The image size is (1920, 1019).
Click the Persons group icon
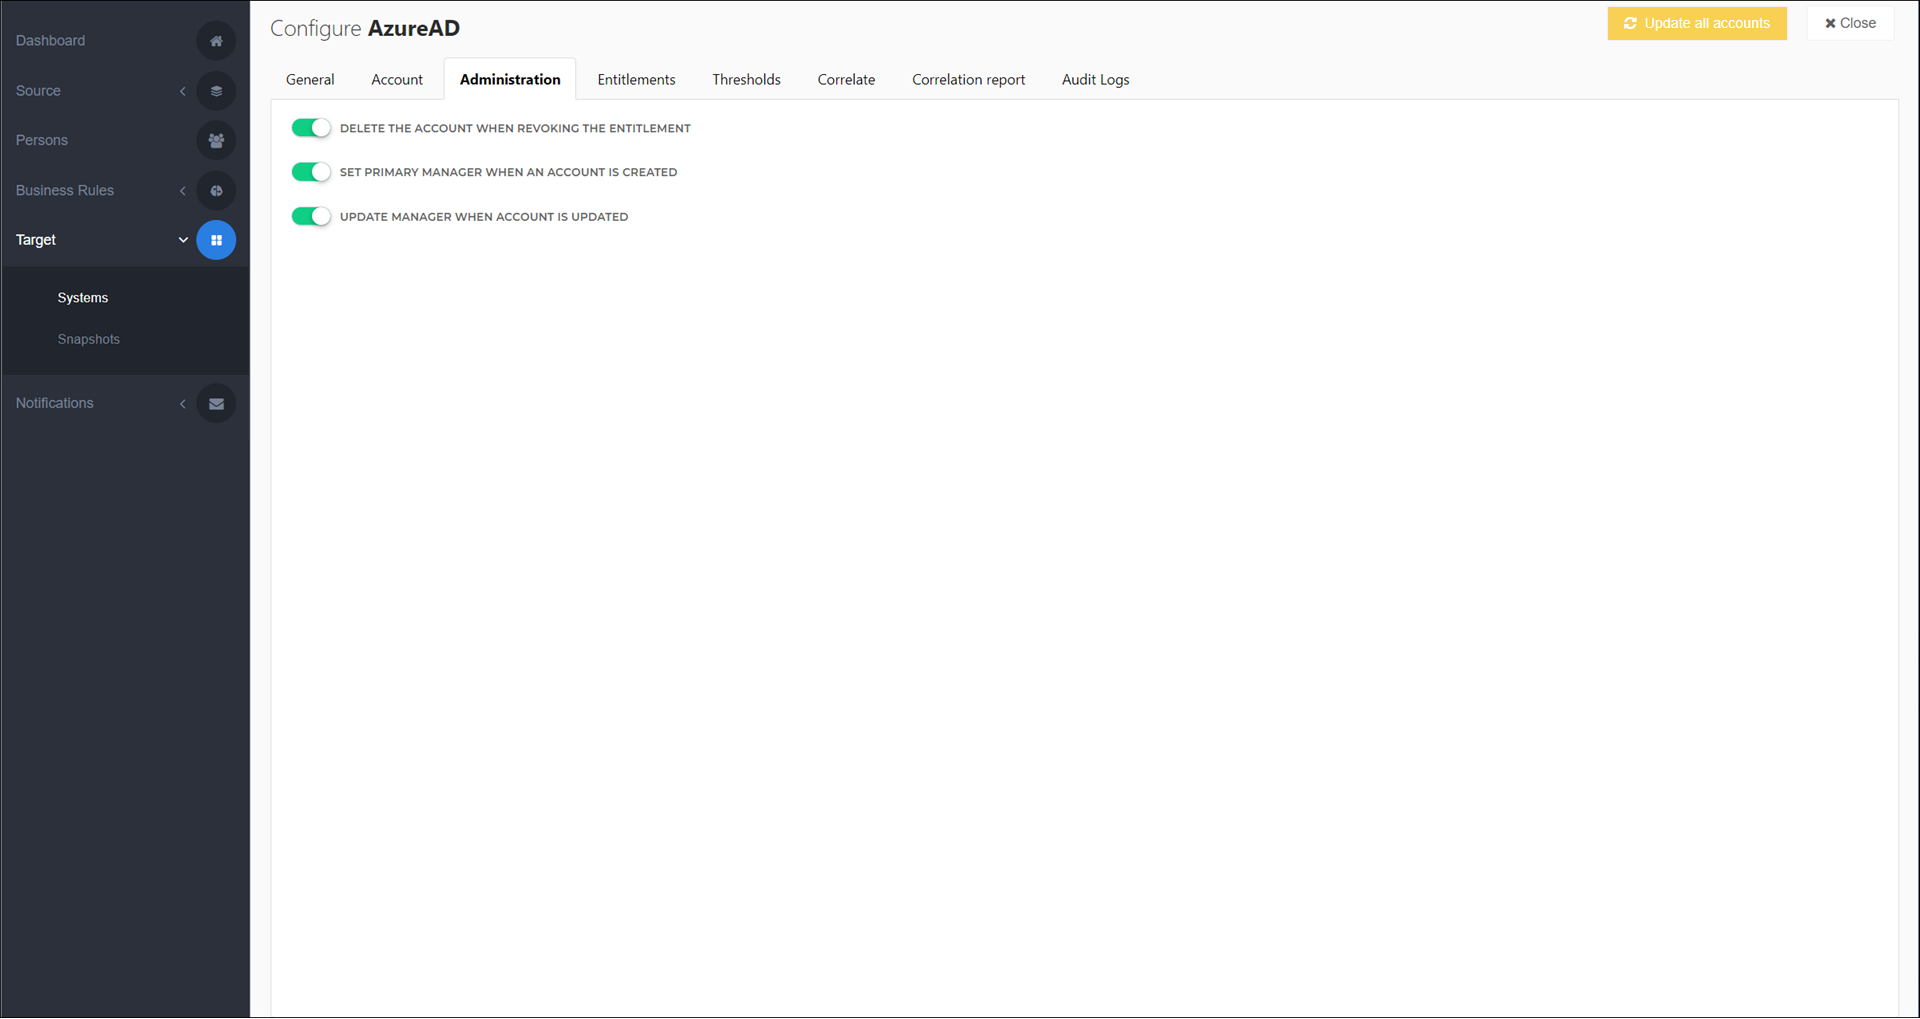coord(216,141)
